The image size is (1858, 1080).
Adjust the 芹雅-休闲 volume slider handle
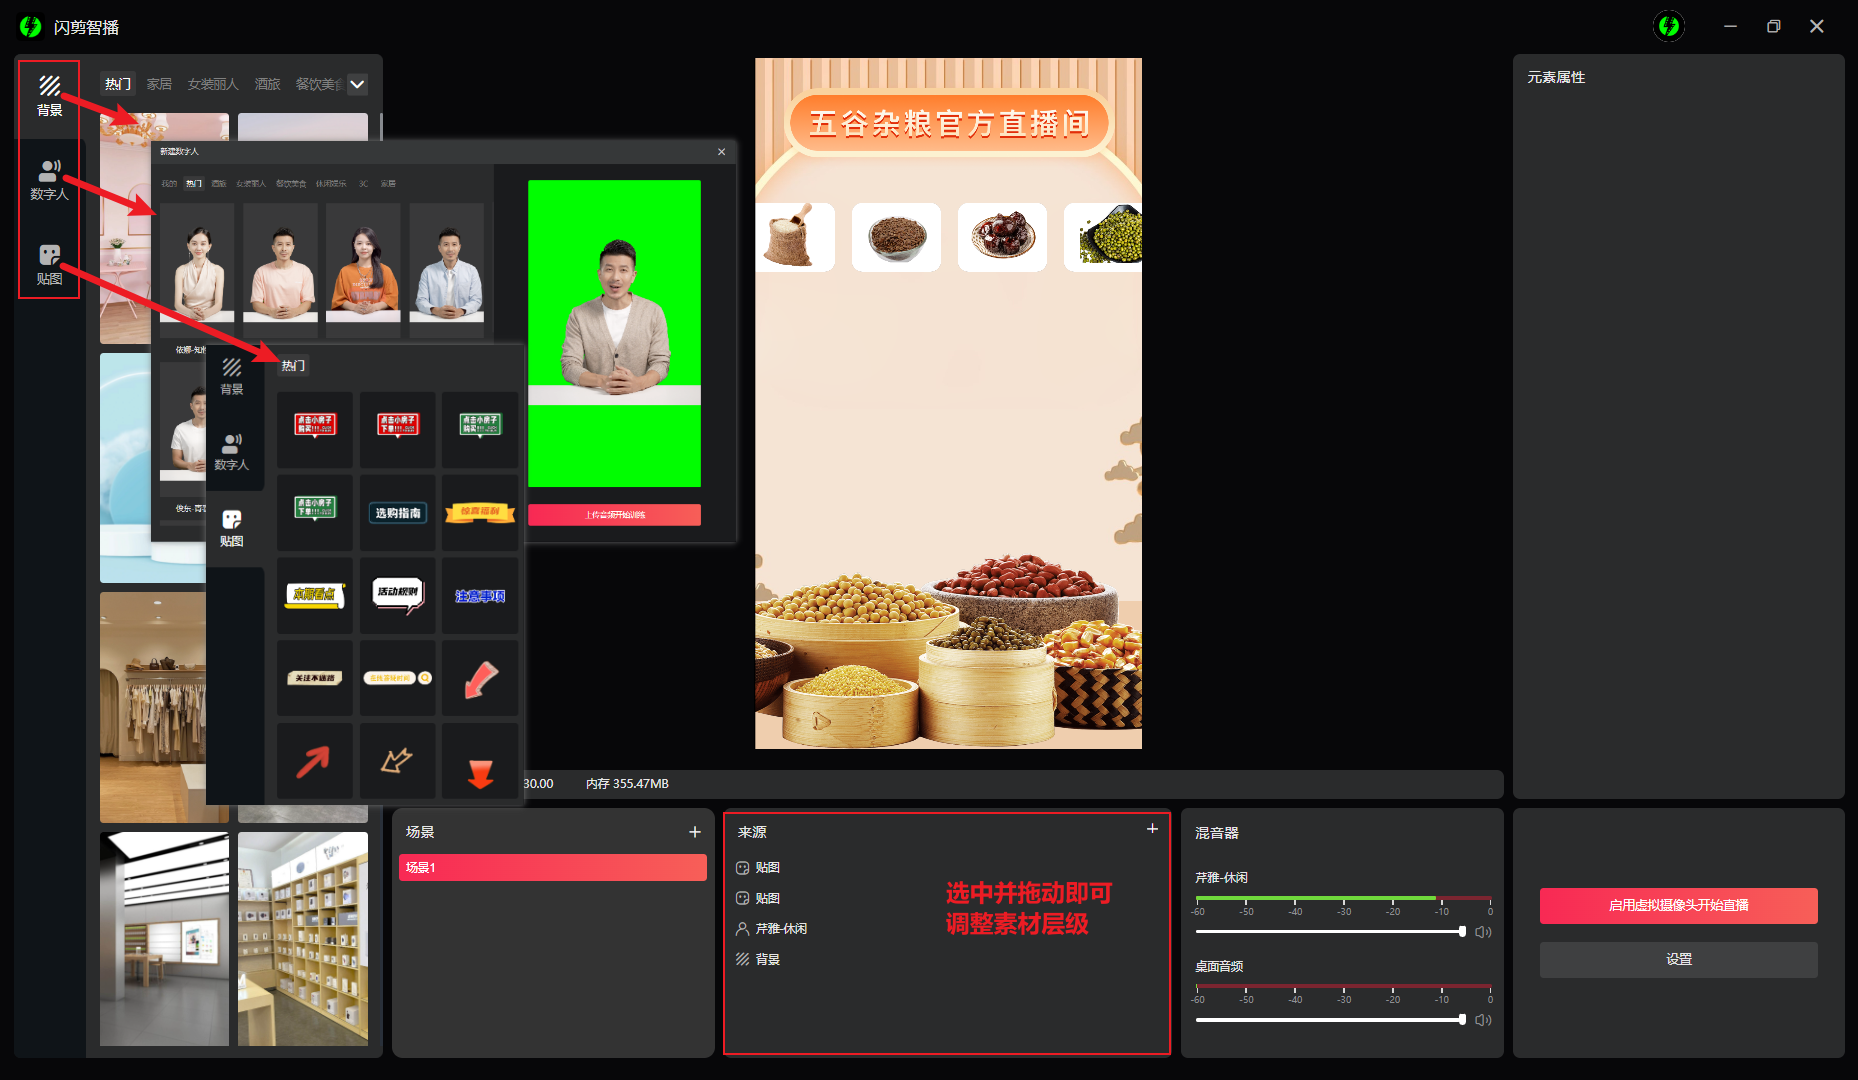1462,932
